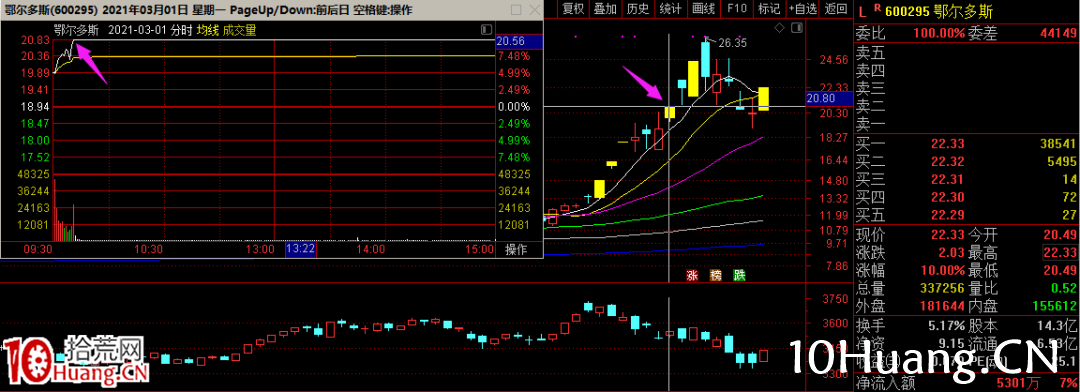Open the 历史 history view
This screenshot has width=1080, height=392.
(x=638, y=8)
